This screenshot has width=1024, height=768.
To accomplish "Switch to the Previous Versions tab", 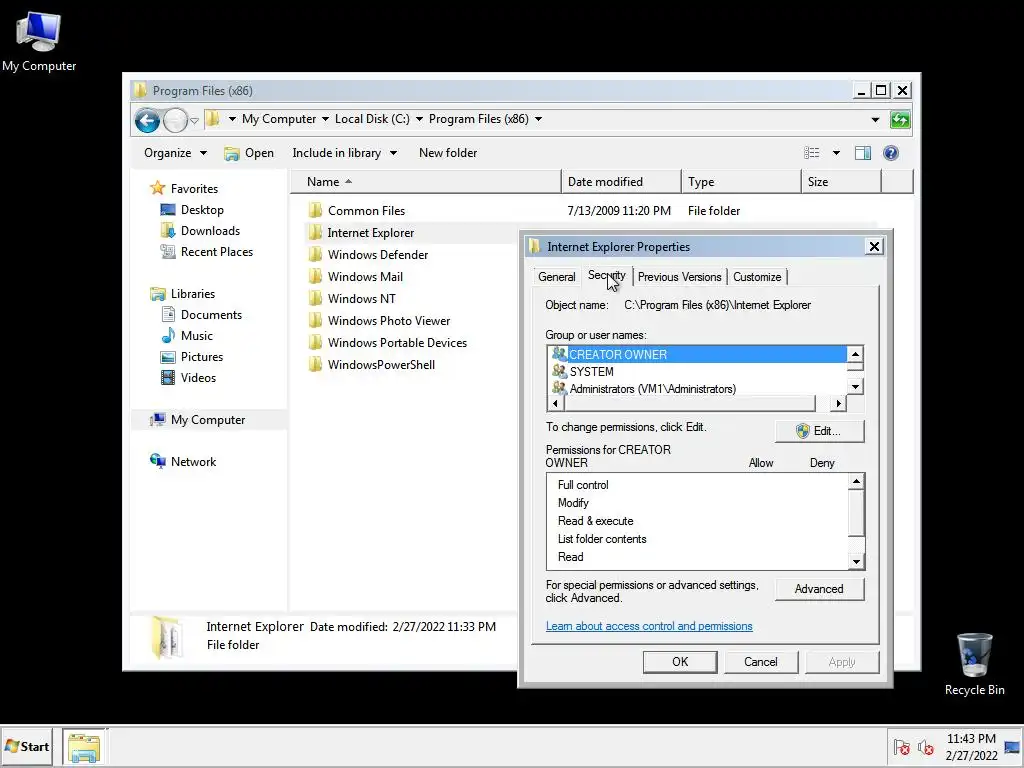I will coord(679,277).
